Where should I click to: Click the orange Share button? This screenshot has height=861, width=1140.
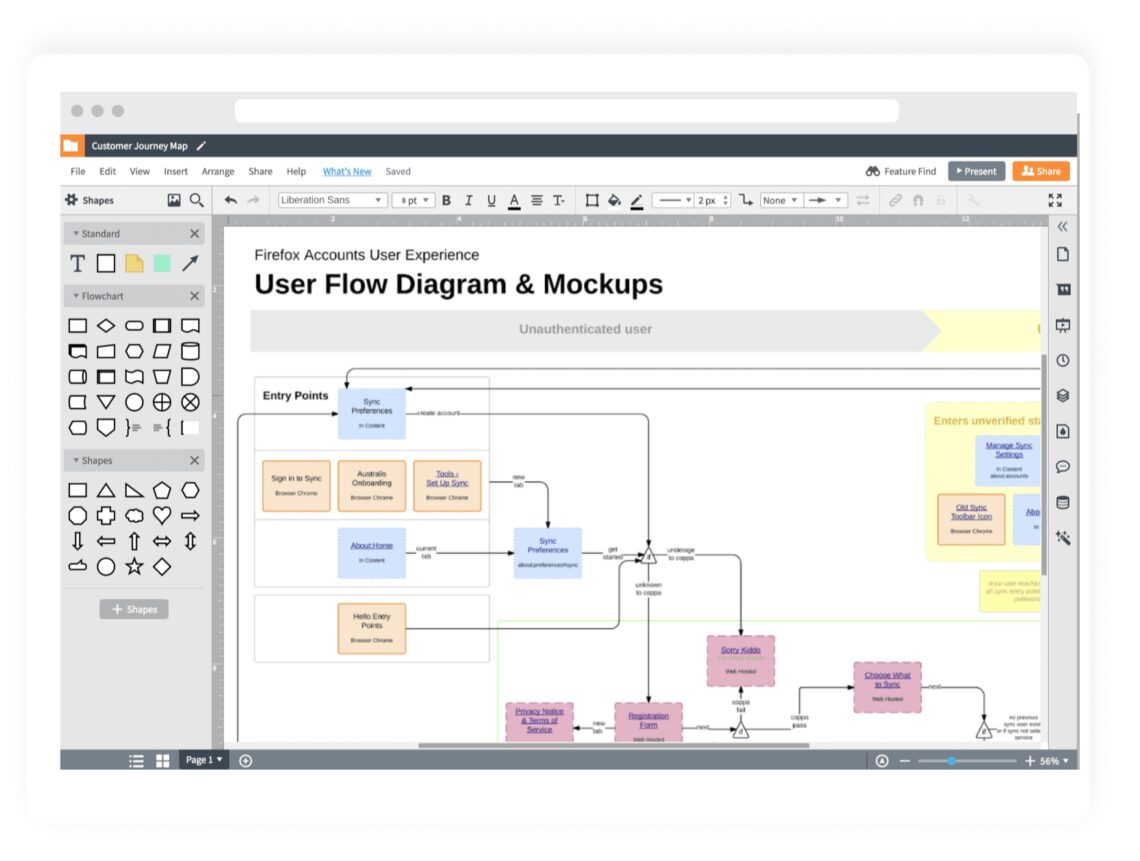[x=1041, y=171]
